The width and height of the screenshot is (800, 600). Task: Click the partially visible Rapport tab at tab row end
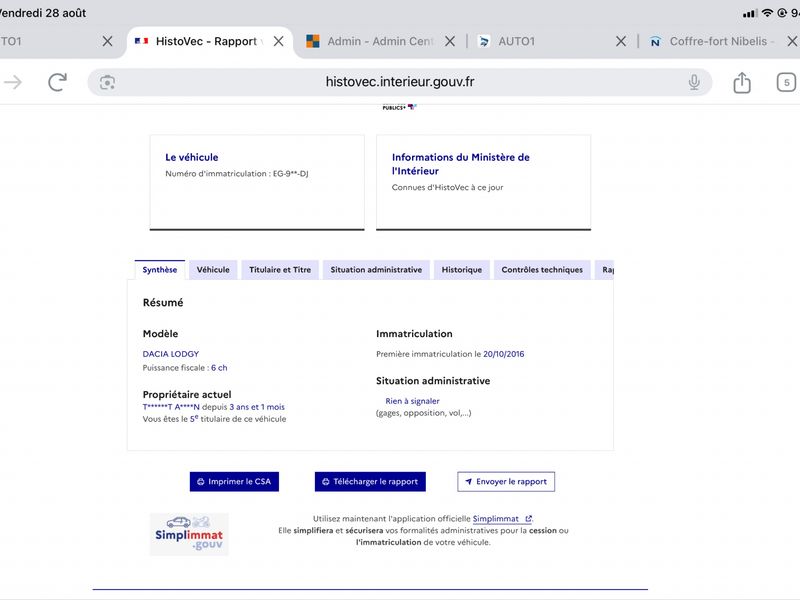tap(605, 270)
